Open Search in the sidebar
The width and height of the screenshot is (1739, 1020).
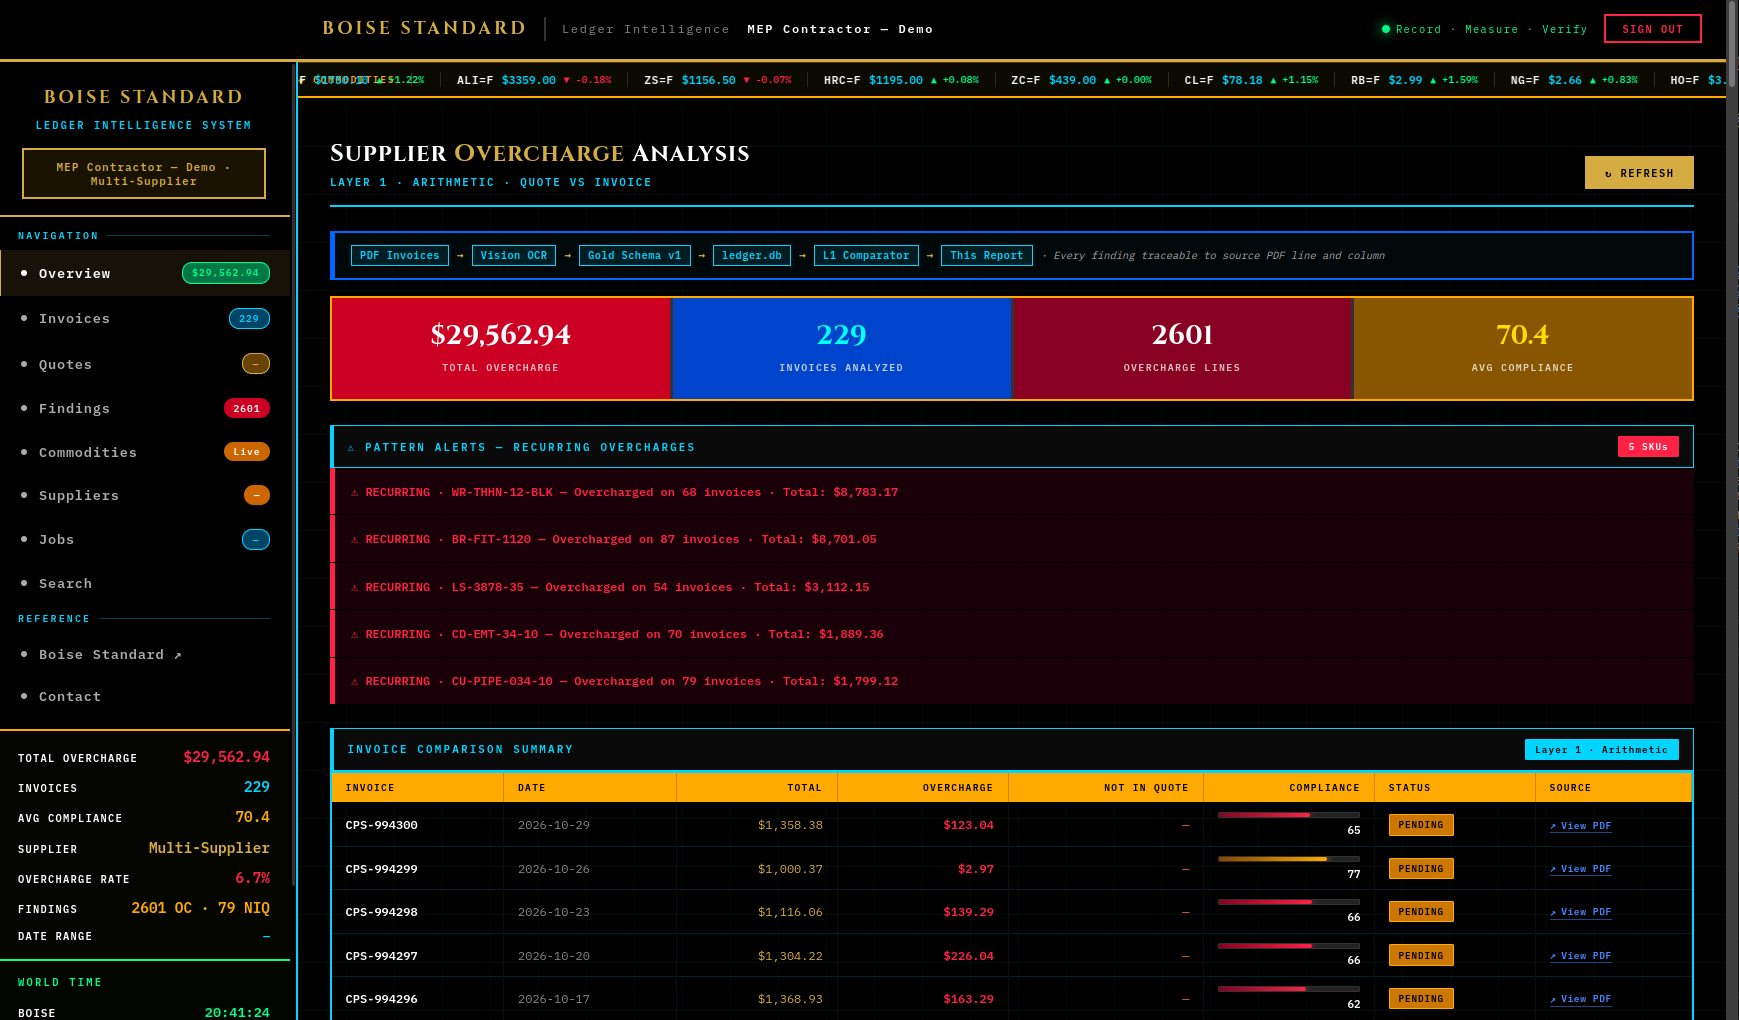pos(145,583)
